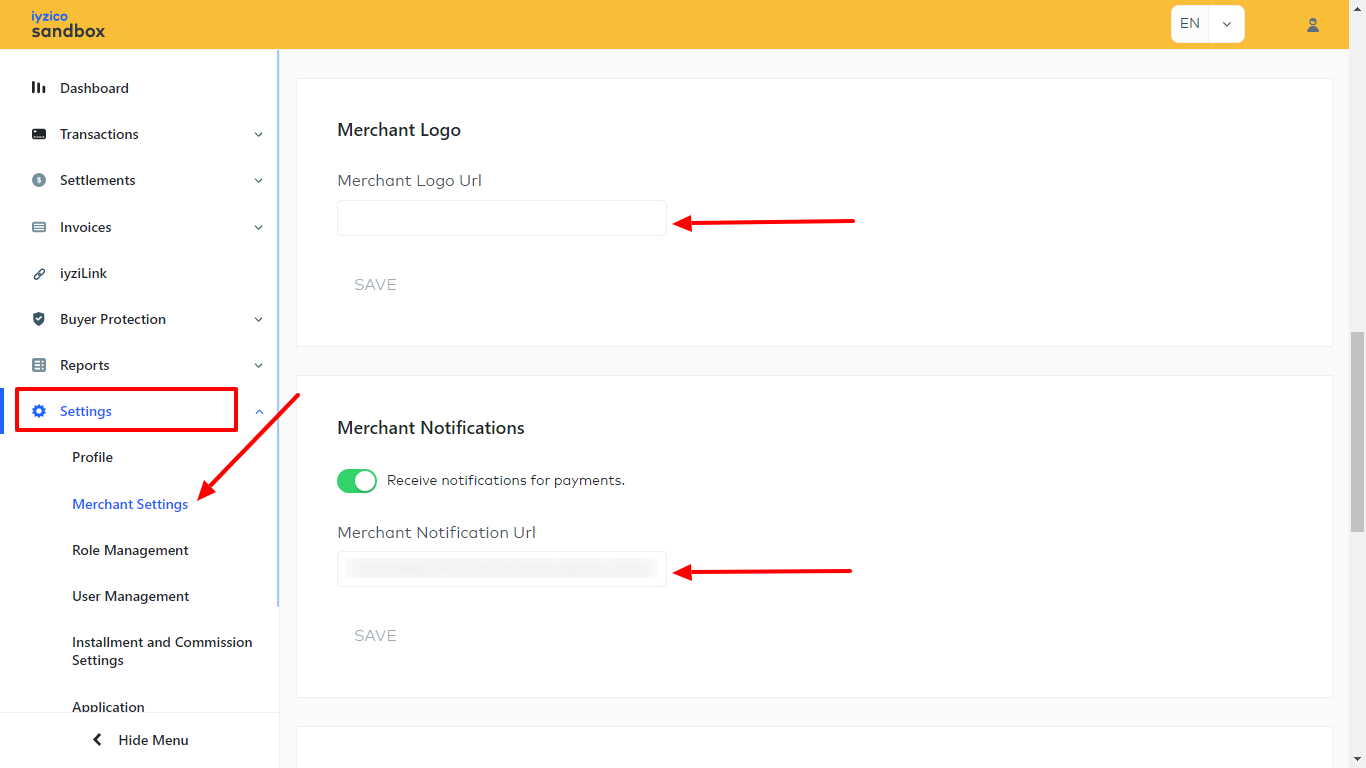
Task: Click Hide Menu to collapse sidebar
Action: 140,740
